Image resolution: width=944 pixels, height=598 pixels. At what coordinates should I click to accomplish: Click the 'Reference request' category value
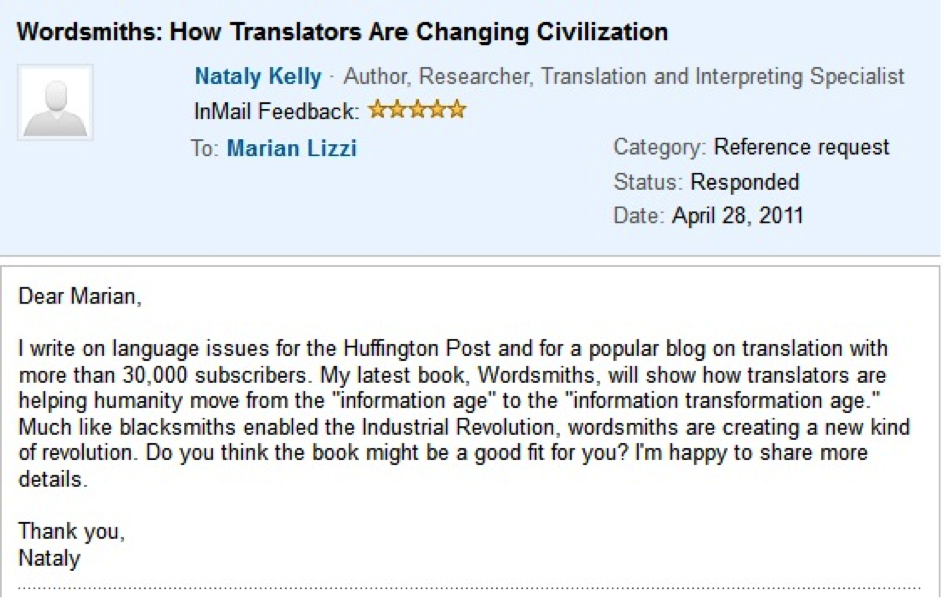(x=801, y=147)
